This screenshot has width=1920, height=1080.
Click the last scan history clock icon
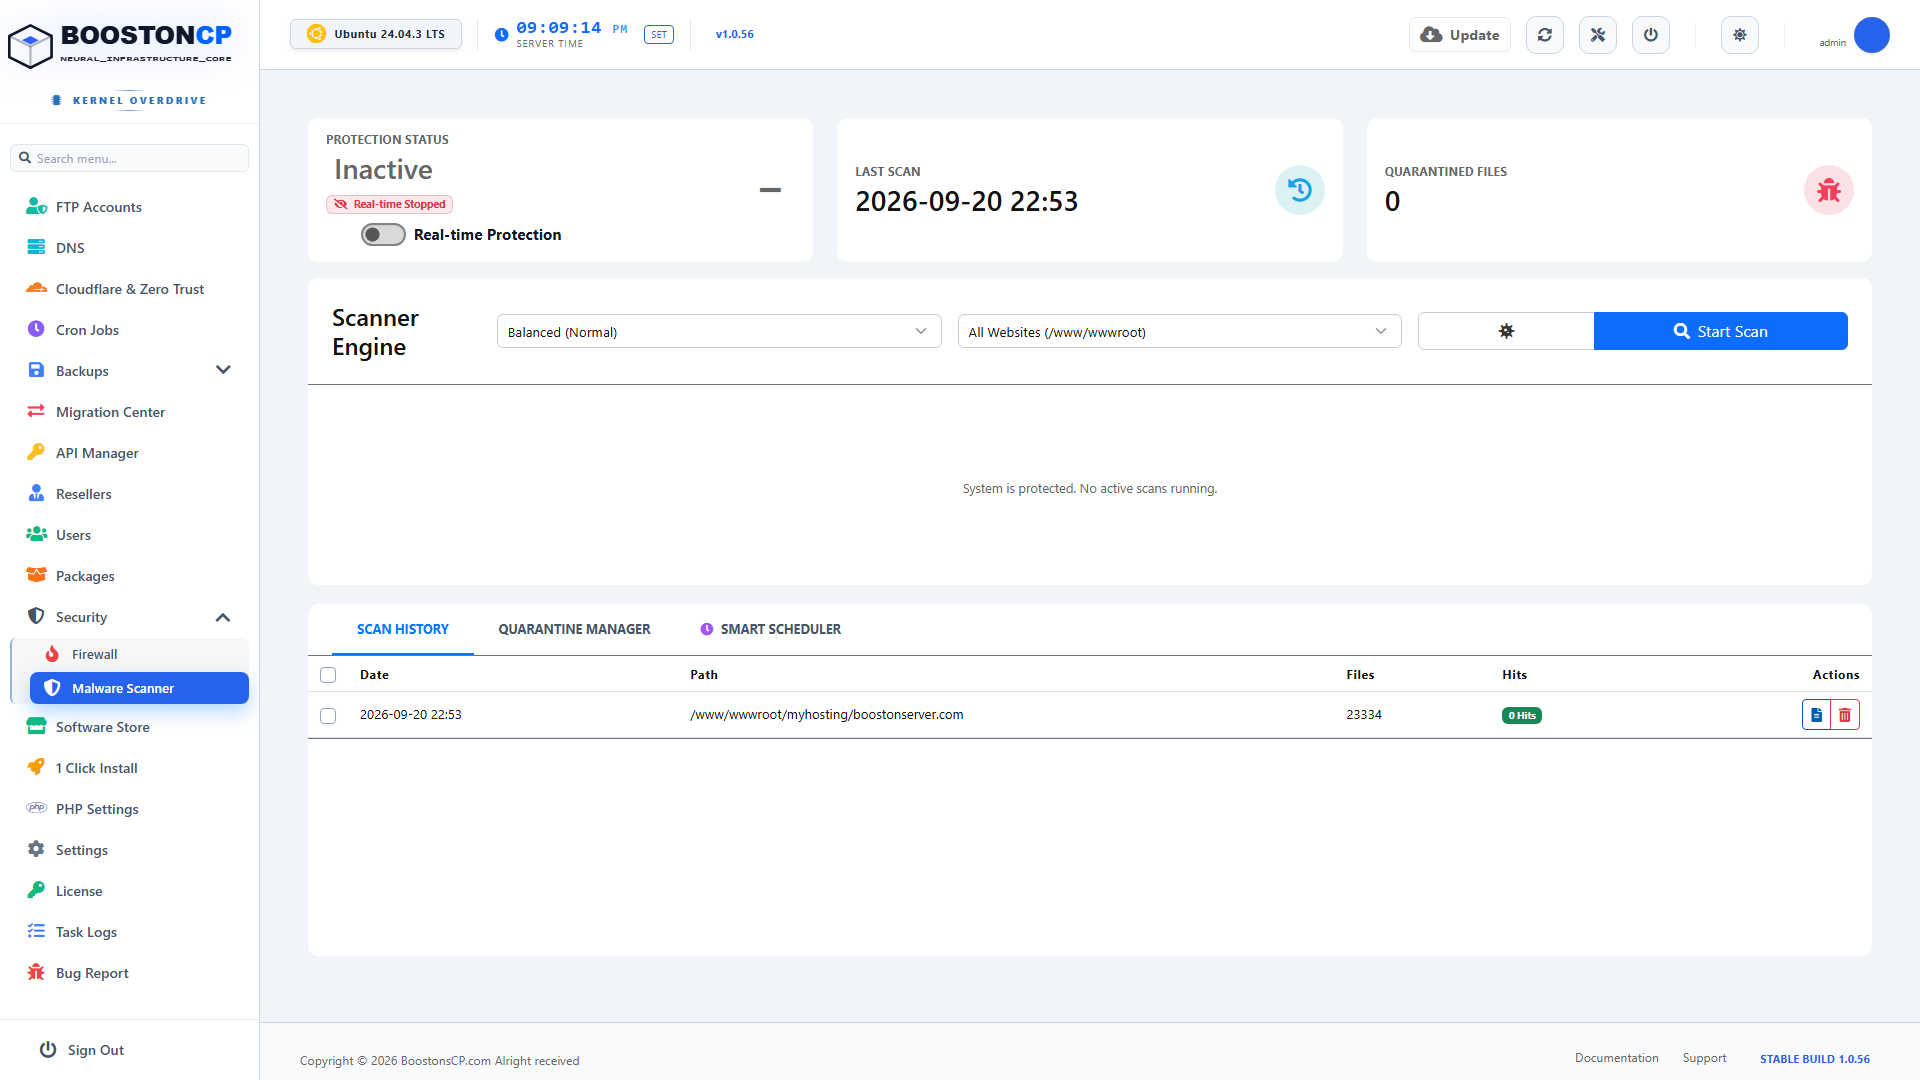[x=1300, y=190]
